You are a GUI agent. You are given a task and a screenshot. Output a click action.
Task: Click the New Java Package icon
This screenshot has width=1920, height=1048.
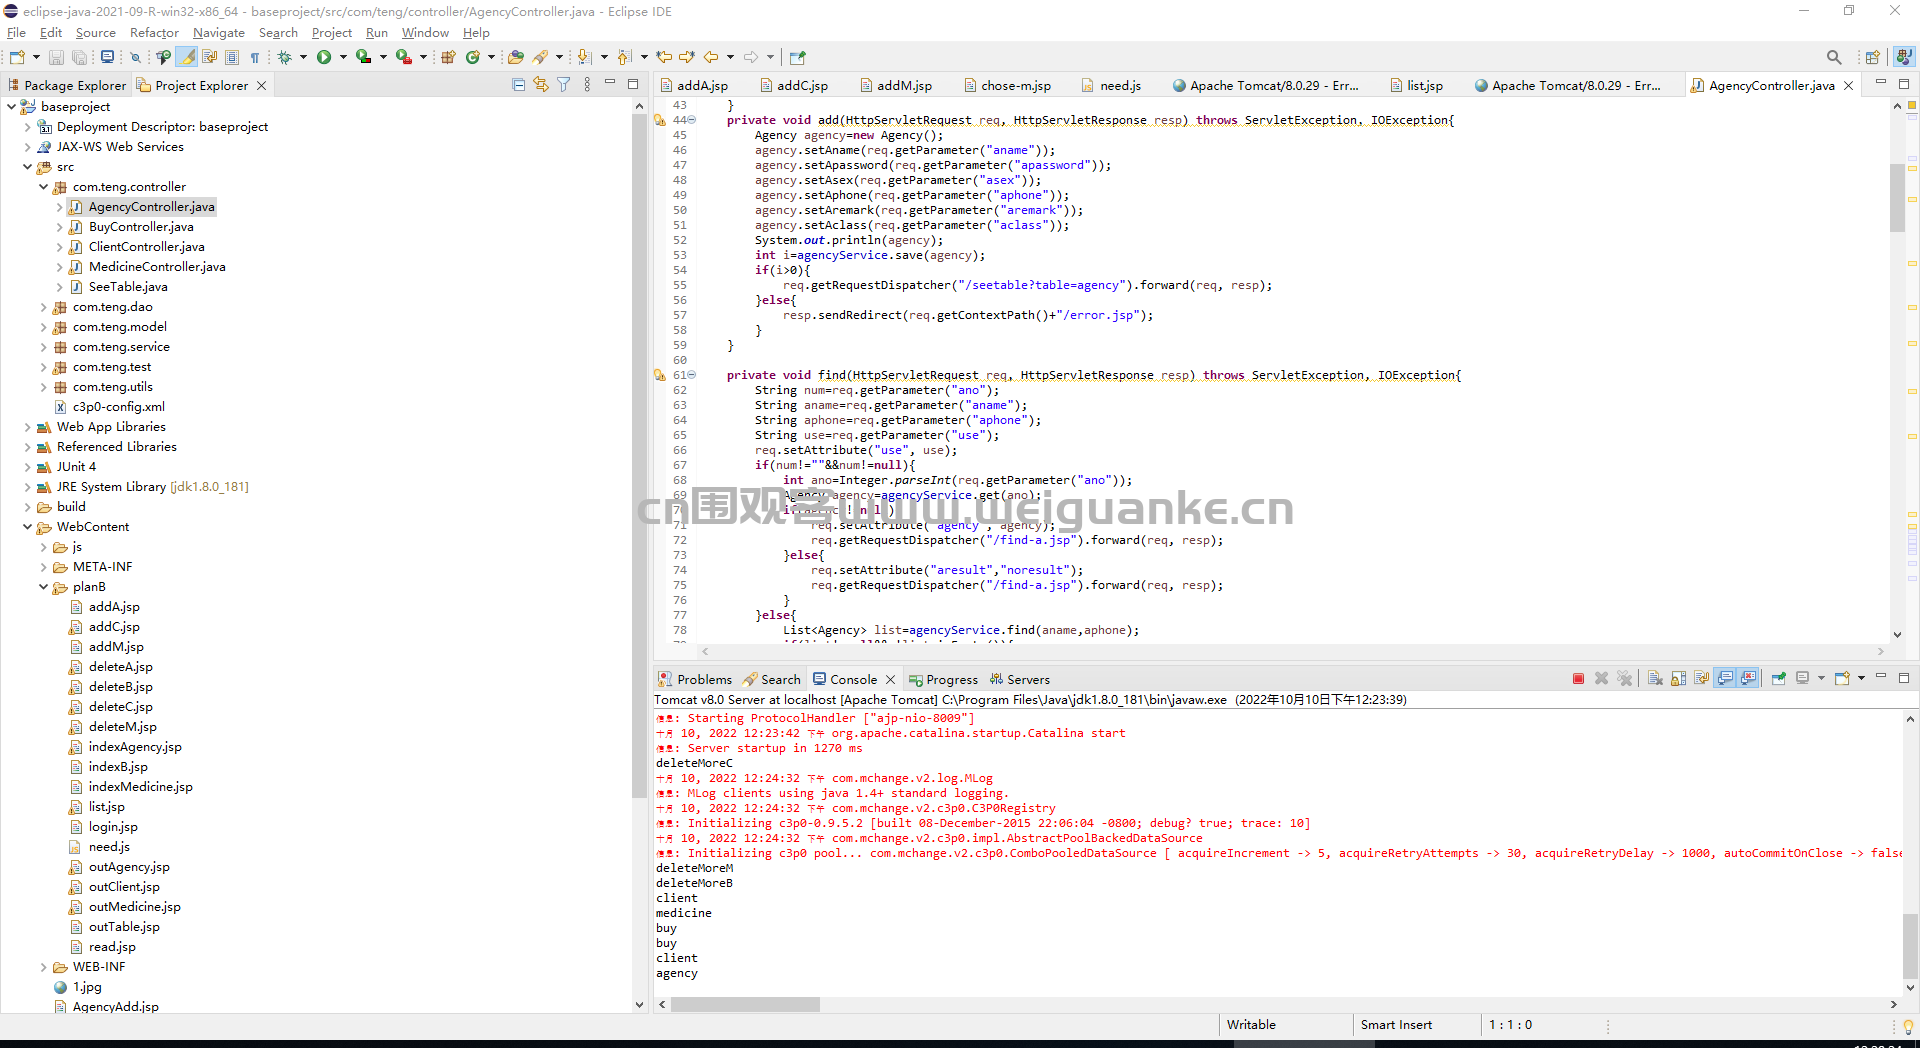point(448,57)
